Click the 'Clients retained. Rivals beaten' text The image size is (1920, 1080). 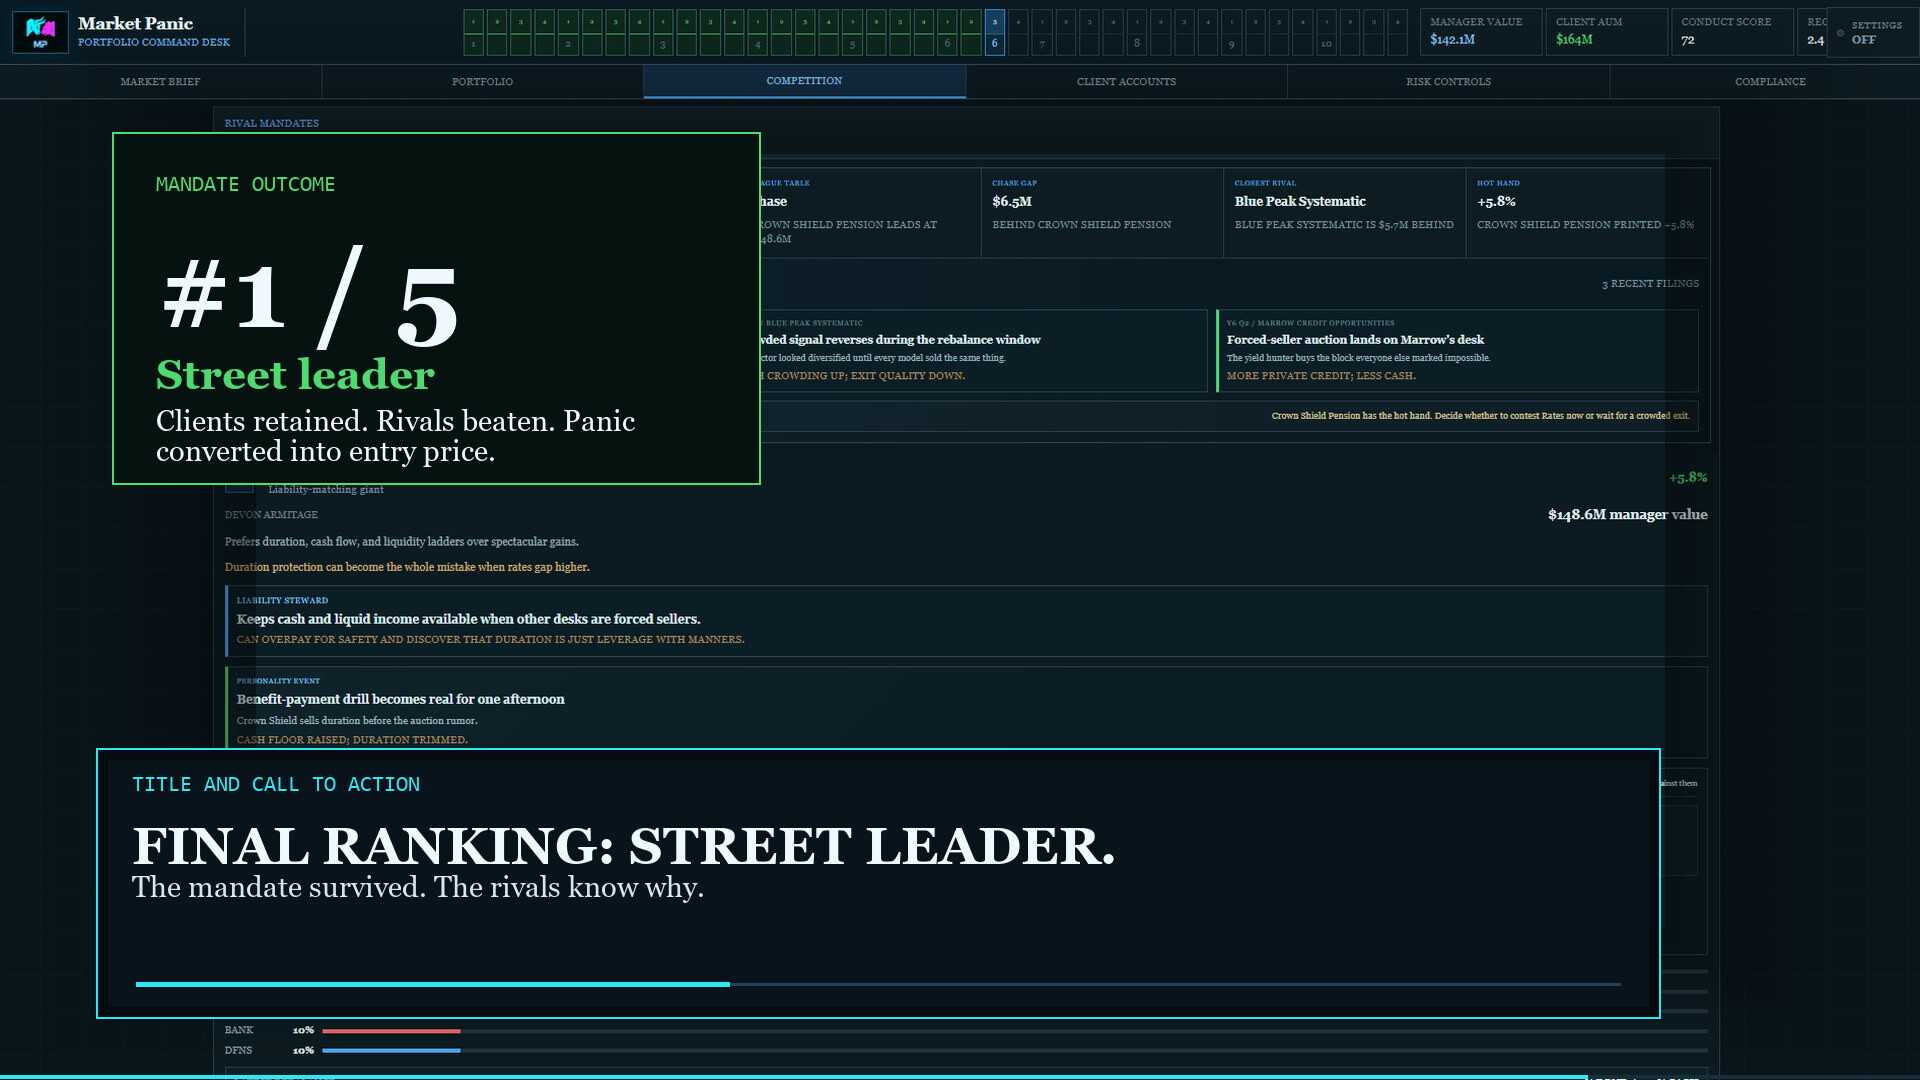pos(395,436)
